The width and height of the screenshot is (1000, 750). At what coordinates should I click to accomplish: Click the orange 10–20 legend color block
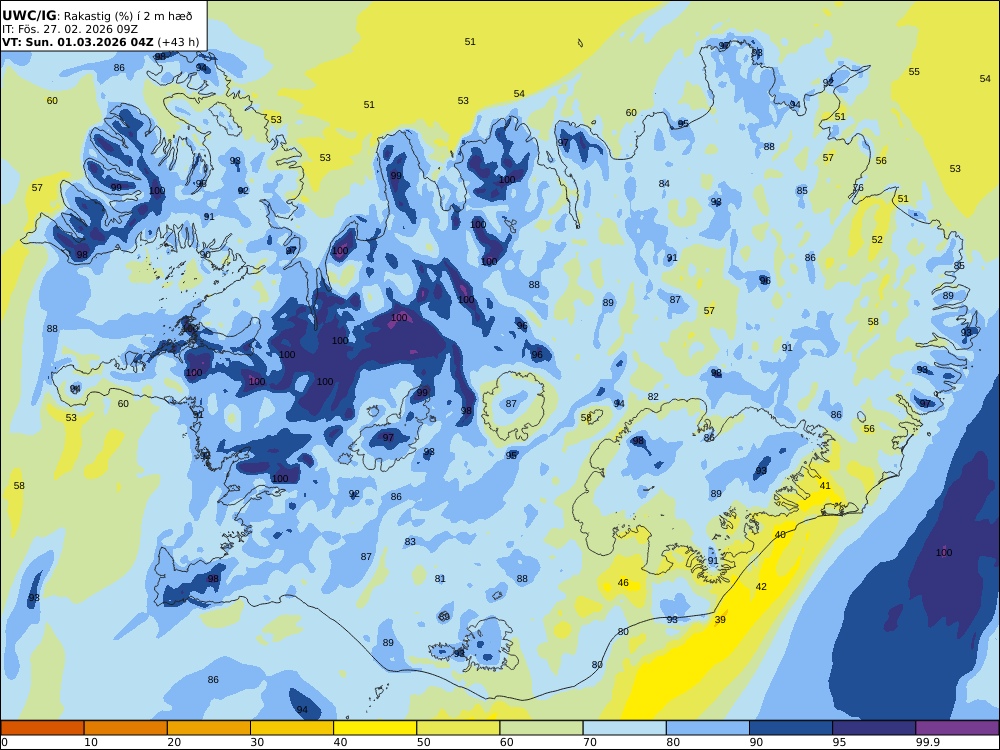click(126, 728)
